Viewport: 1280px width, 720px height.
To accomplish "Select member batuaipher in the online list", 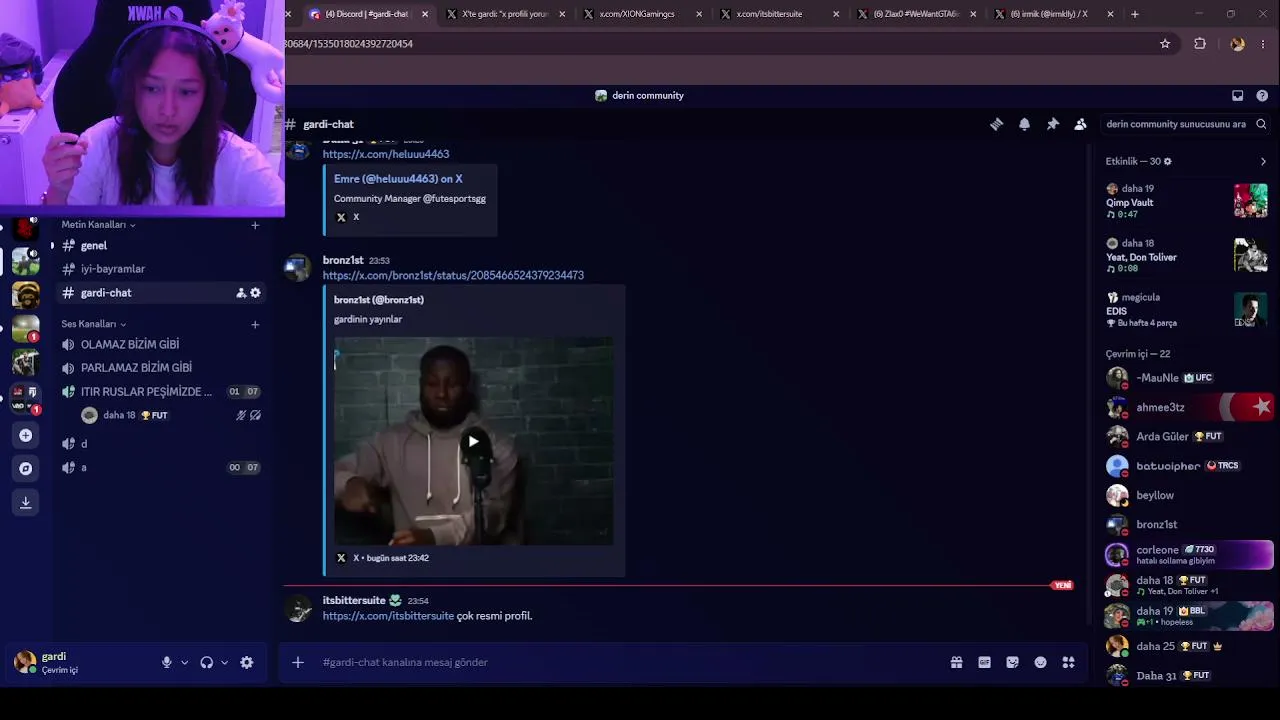I will [x=1187, y=466].
